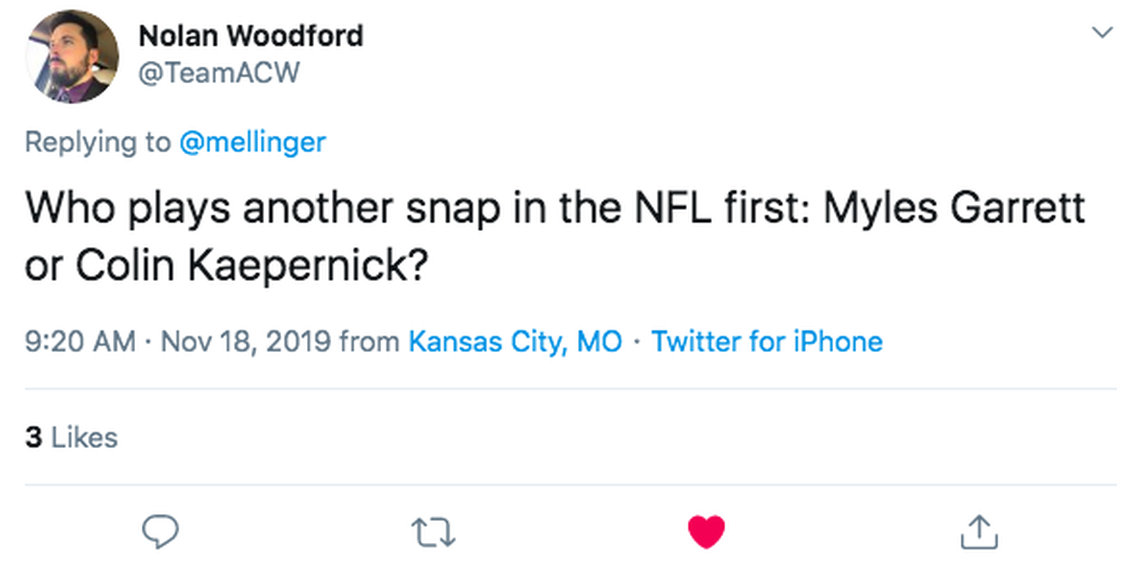The height and width of the screenshot is (578, 1140).
Task: Reply to Nolan Woodford's tweet
Action: pos(159,532)
